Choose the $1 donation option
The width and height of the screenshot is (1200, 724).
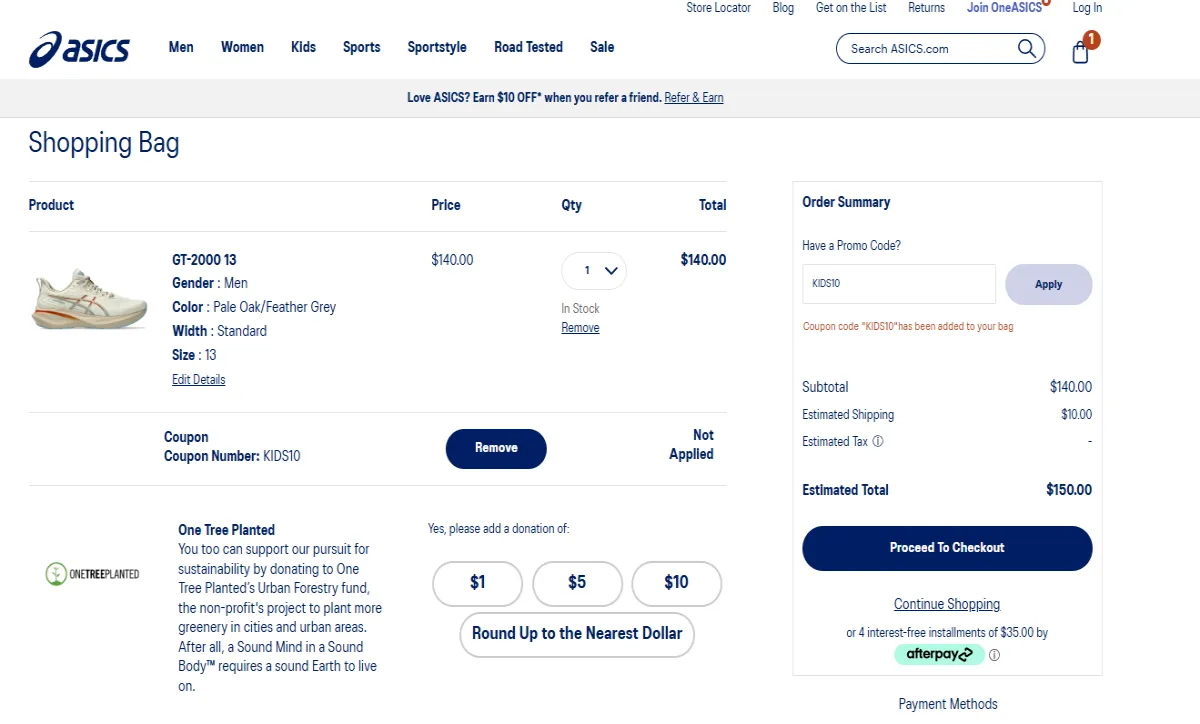coord(477,583)
